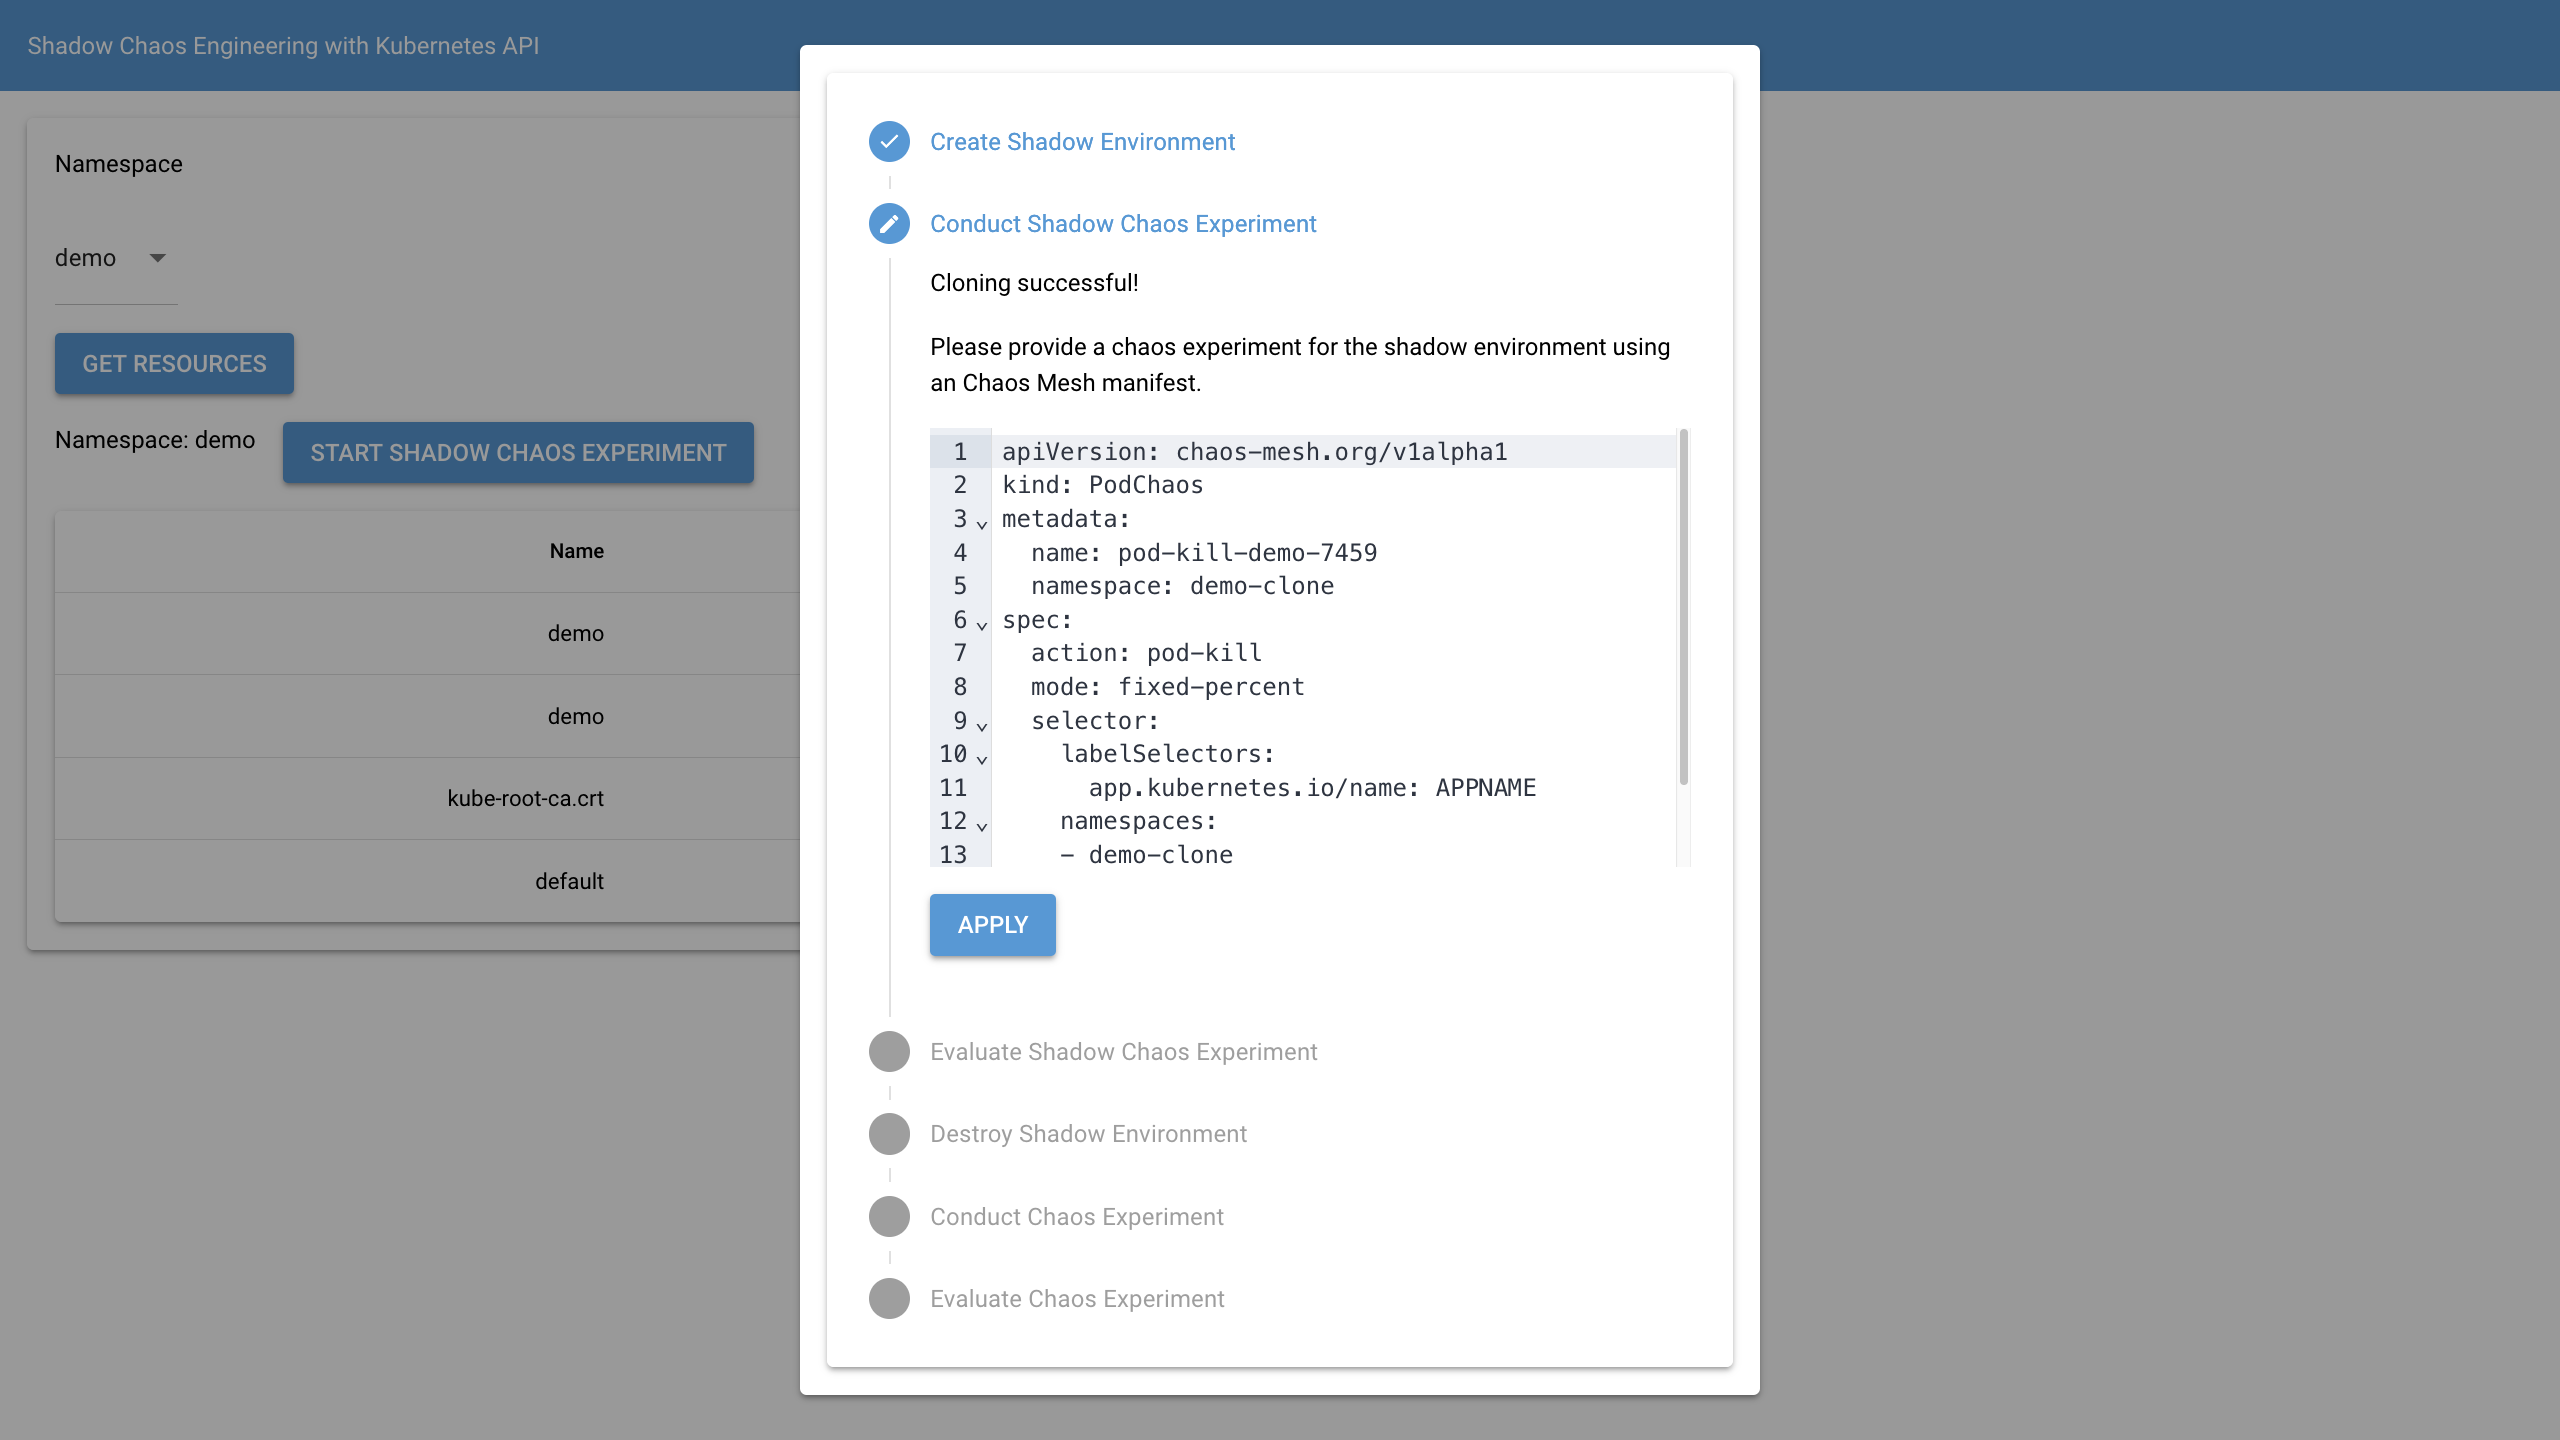Fold the labelSelectors section at line 10
This screenshot has width=2560, height=1440.
click(x=982, y=759)
